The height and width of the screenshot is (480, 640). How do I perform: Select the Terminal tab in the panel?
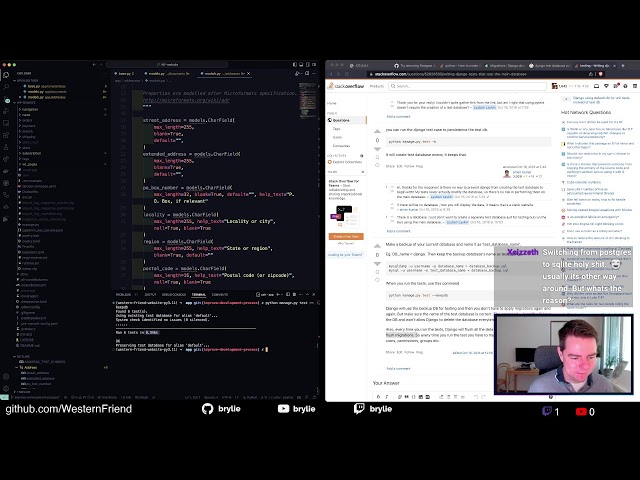click(199, 295)
